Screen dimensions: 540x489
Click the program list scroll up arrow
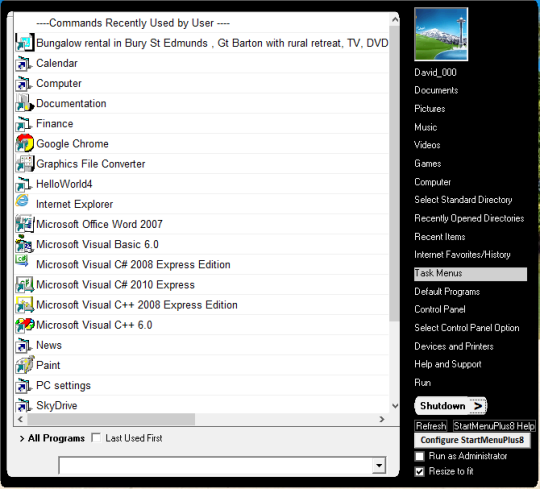[x=395, y=20]
